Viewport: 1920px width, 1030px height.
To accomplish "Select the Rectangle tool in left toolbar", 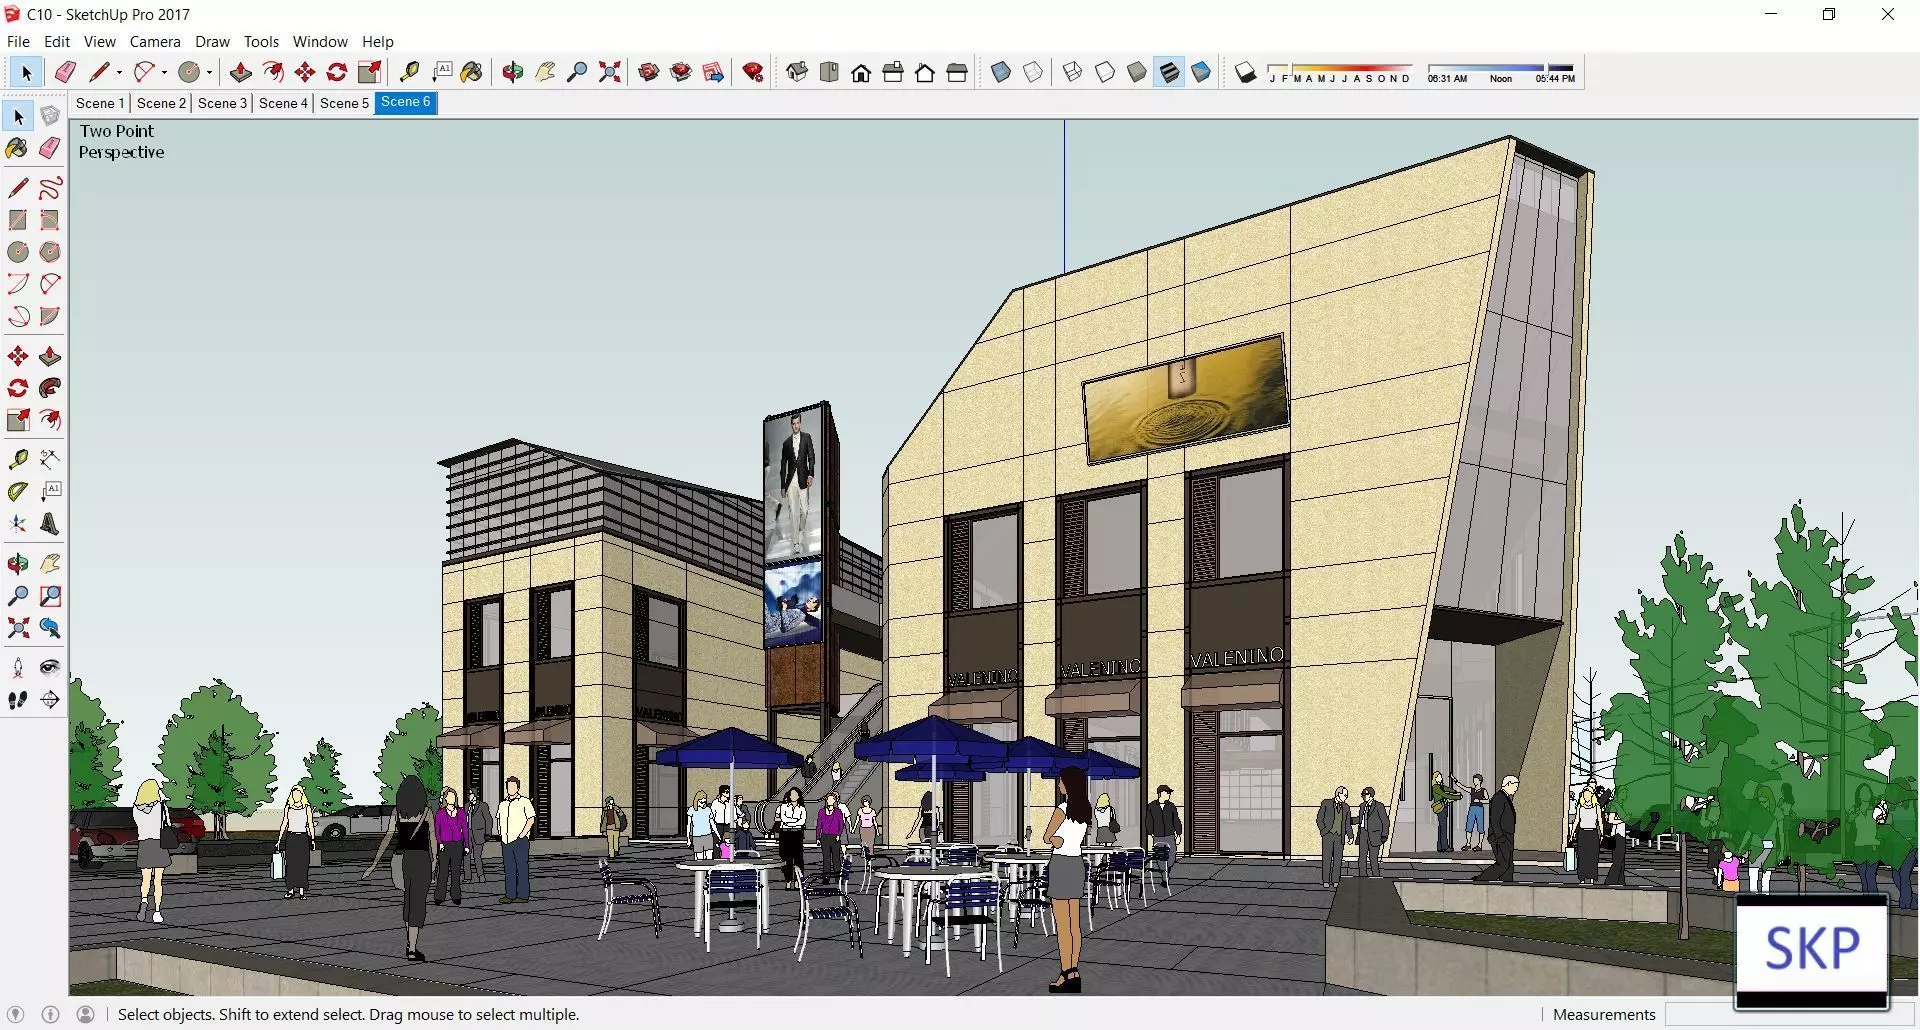I will point(18,220).
